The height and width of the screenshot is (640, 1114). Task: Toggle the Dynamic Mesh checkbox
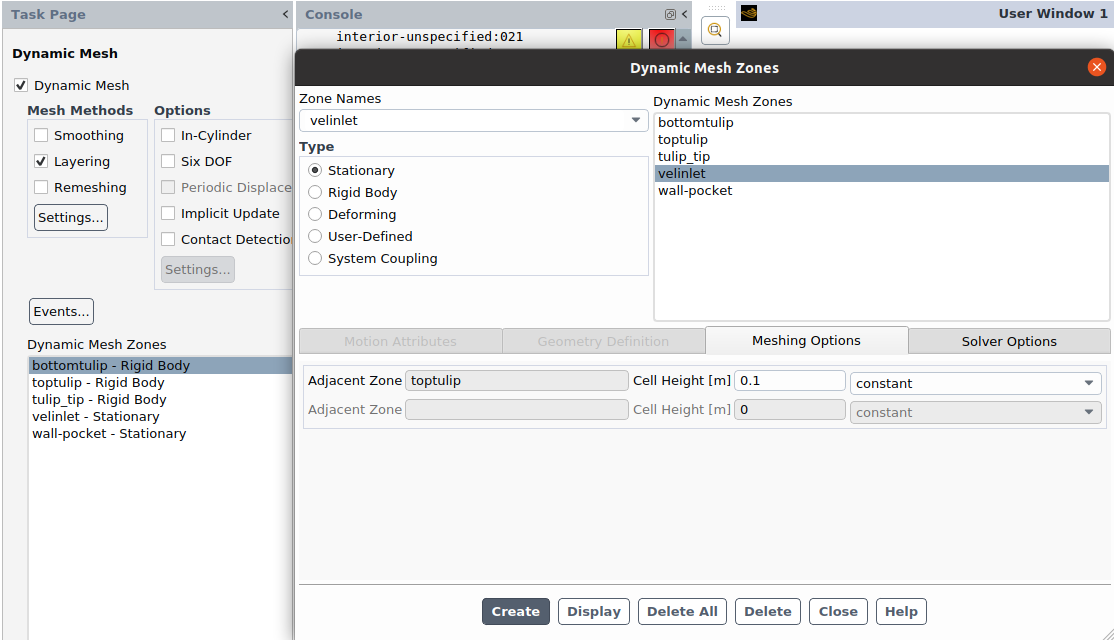pos(21,85)
